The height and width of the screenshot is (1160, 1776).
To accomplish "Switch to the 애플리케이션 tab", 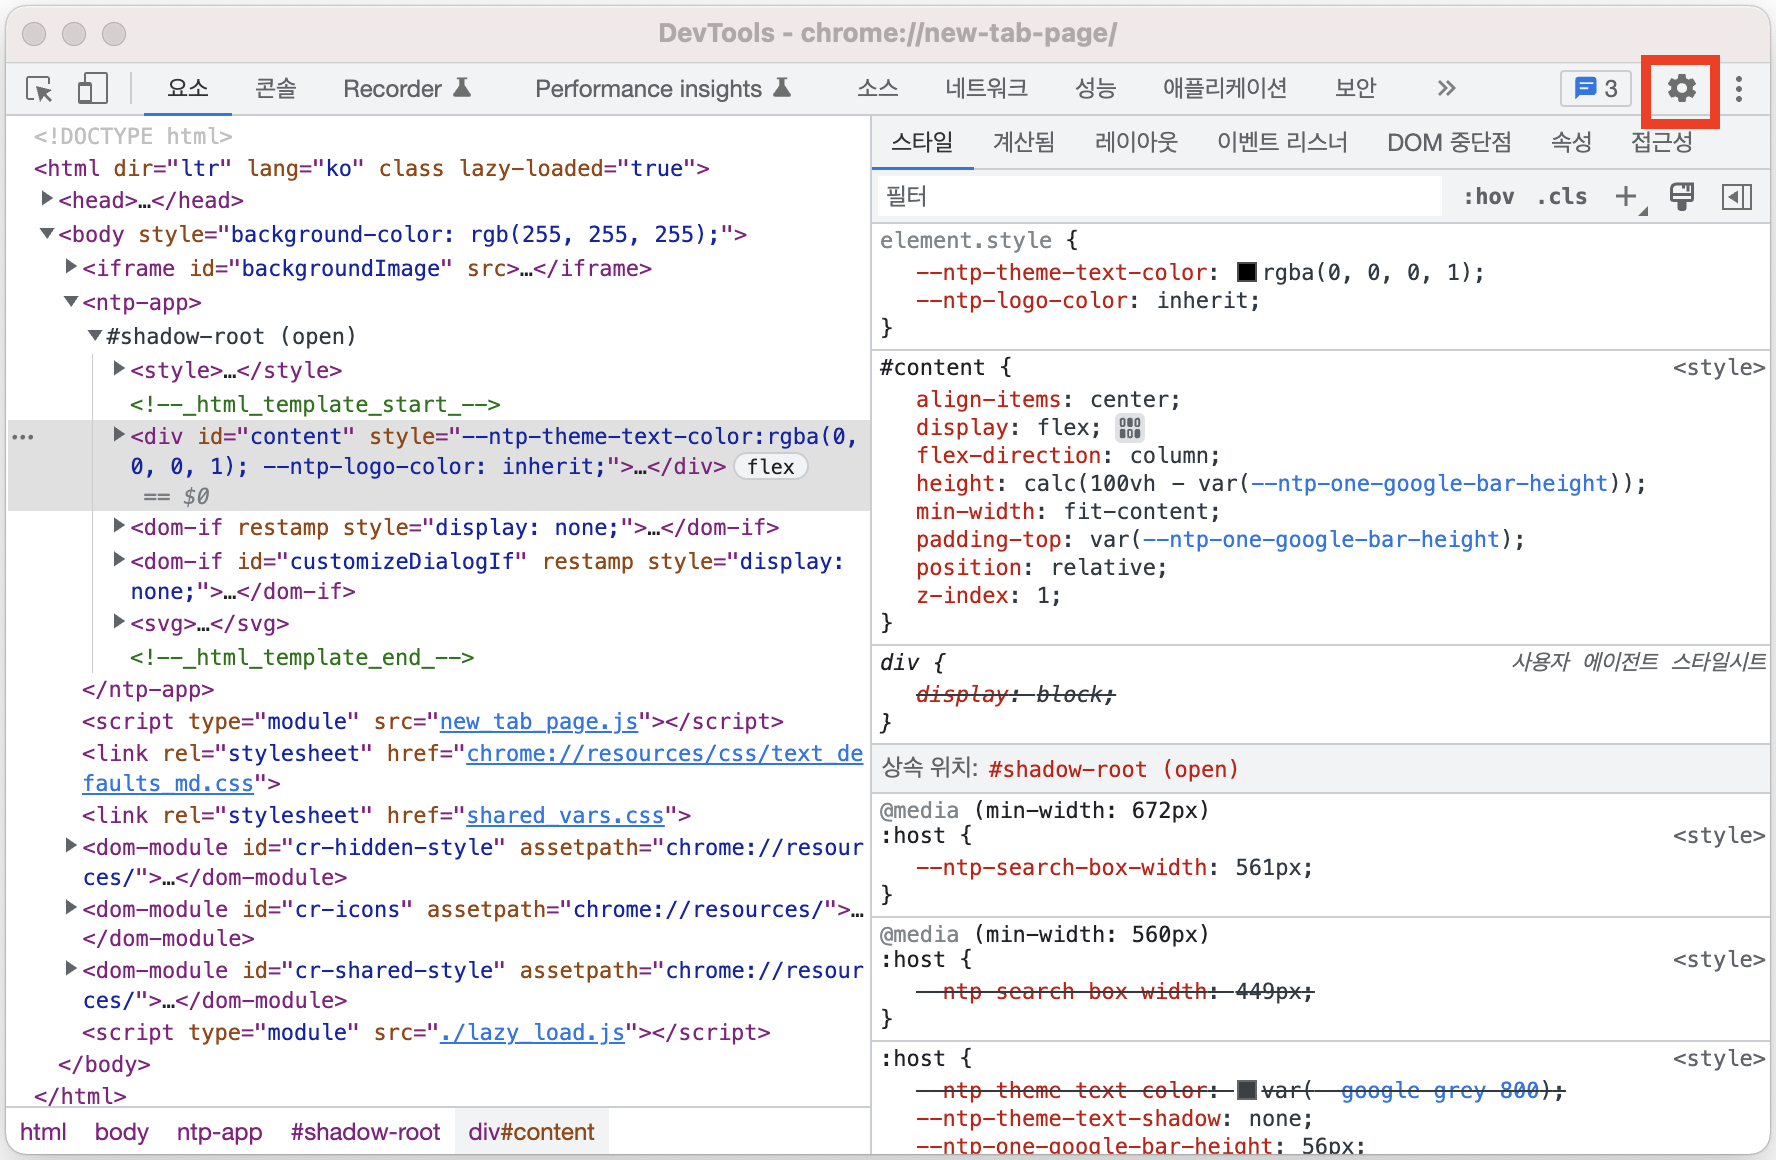I will click(x=1224, y=89).
